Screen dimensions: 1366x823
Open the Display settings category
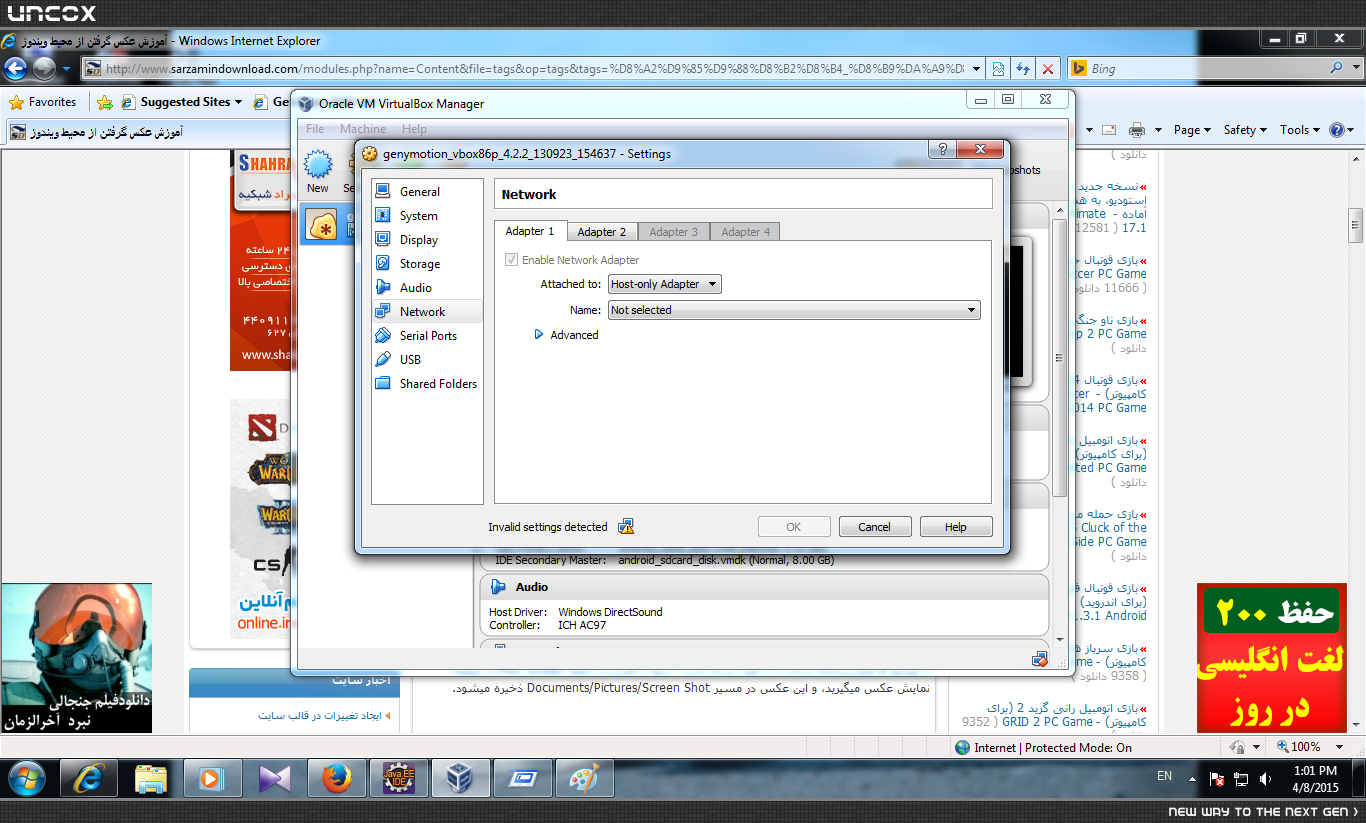[427, 239]
